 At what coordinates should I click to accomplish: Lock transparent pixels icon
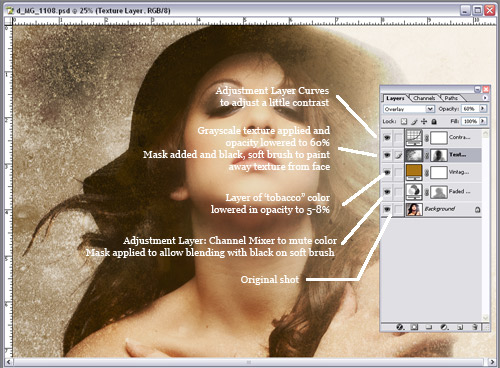pyautogui.click(x=404, y=121)
